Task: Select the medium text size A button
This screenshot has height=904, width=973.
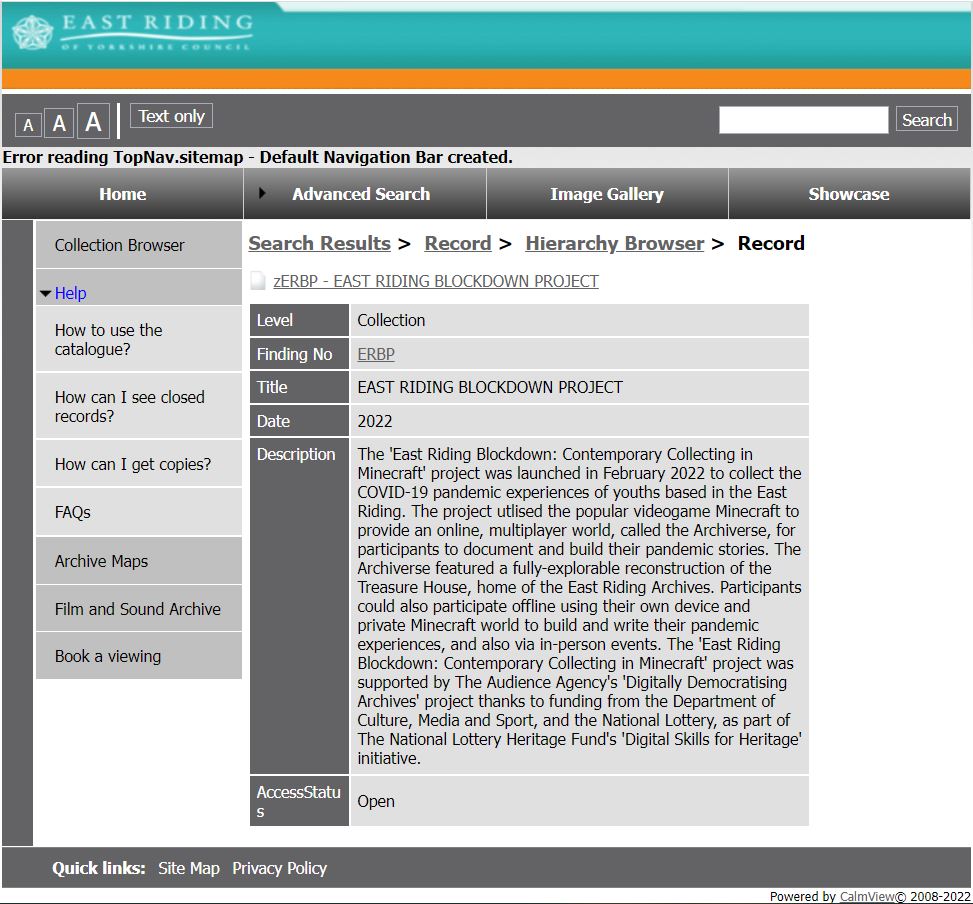Action: pyautogui.click(x=59, y=124)
